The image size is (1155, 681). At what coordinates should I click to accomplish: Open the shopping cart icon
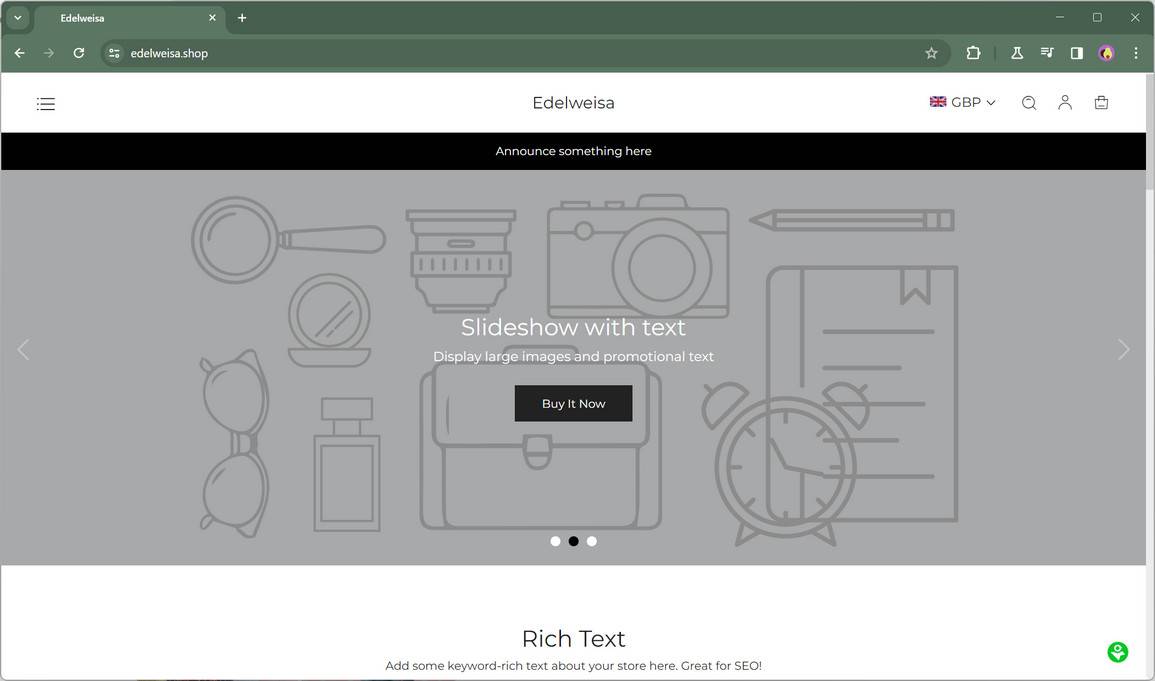pyautogui.click(x=1101, y=102)
